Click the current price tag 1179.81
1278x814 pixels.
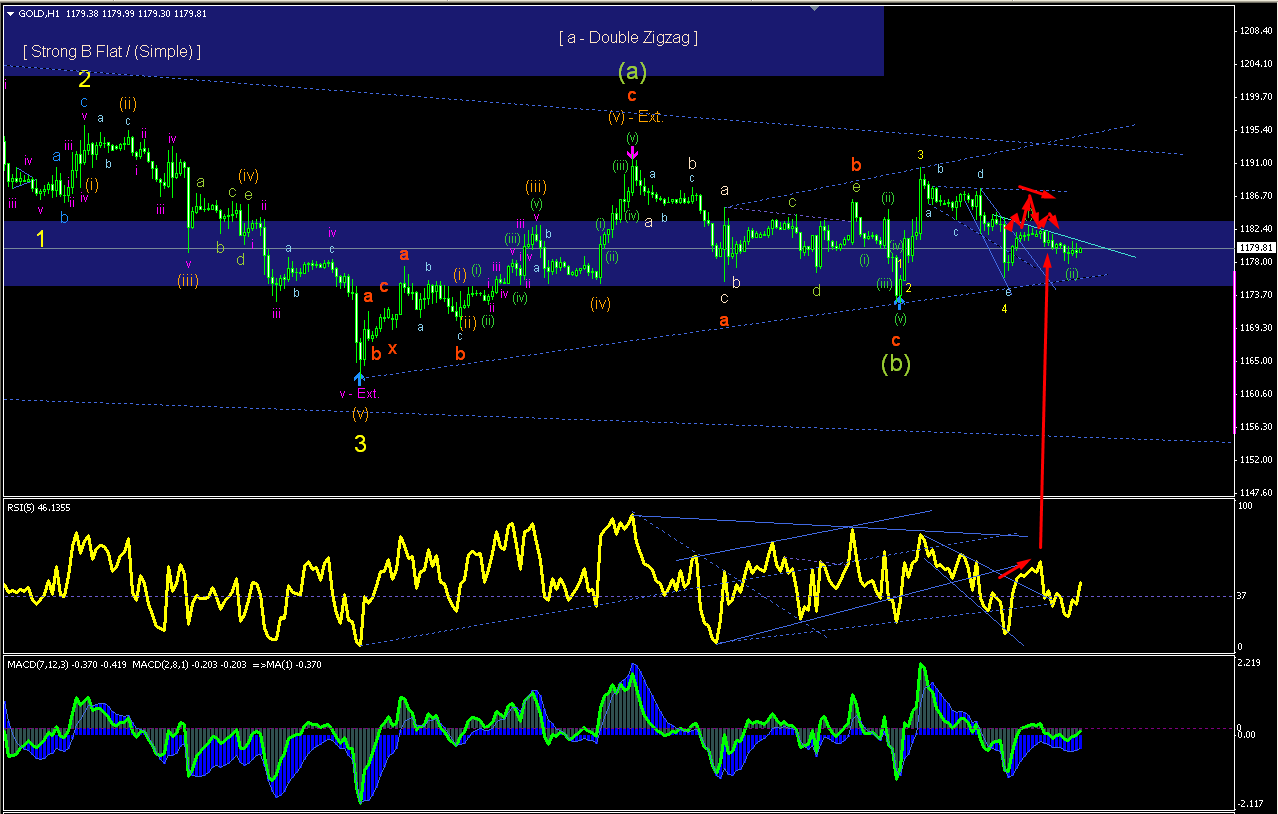coord(1256,248)
